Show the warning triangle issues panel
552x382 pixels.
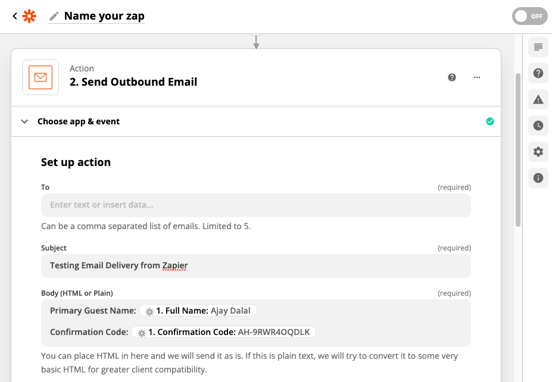pyautogui.click(x=538, y=100)
